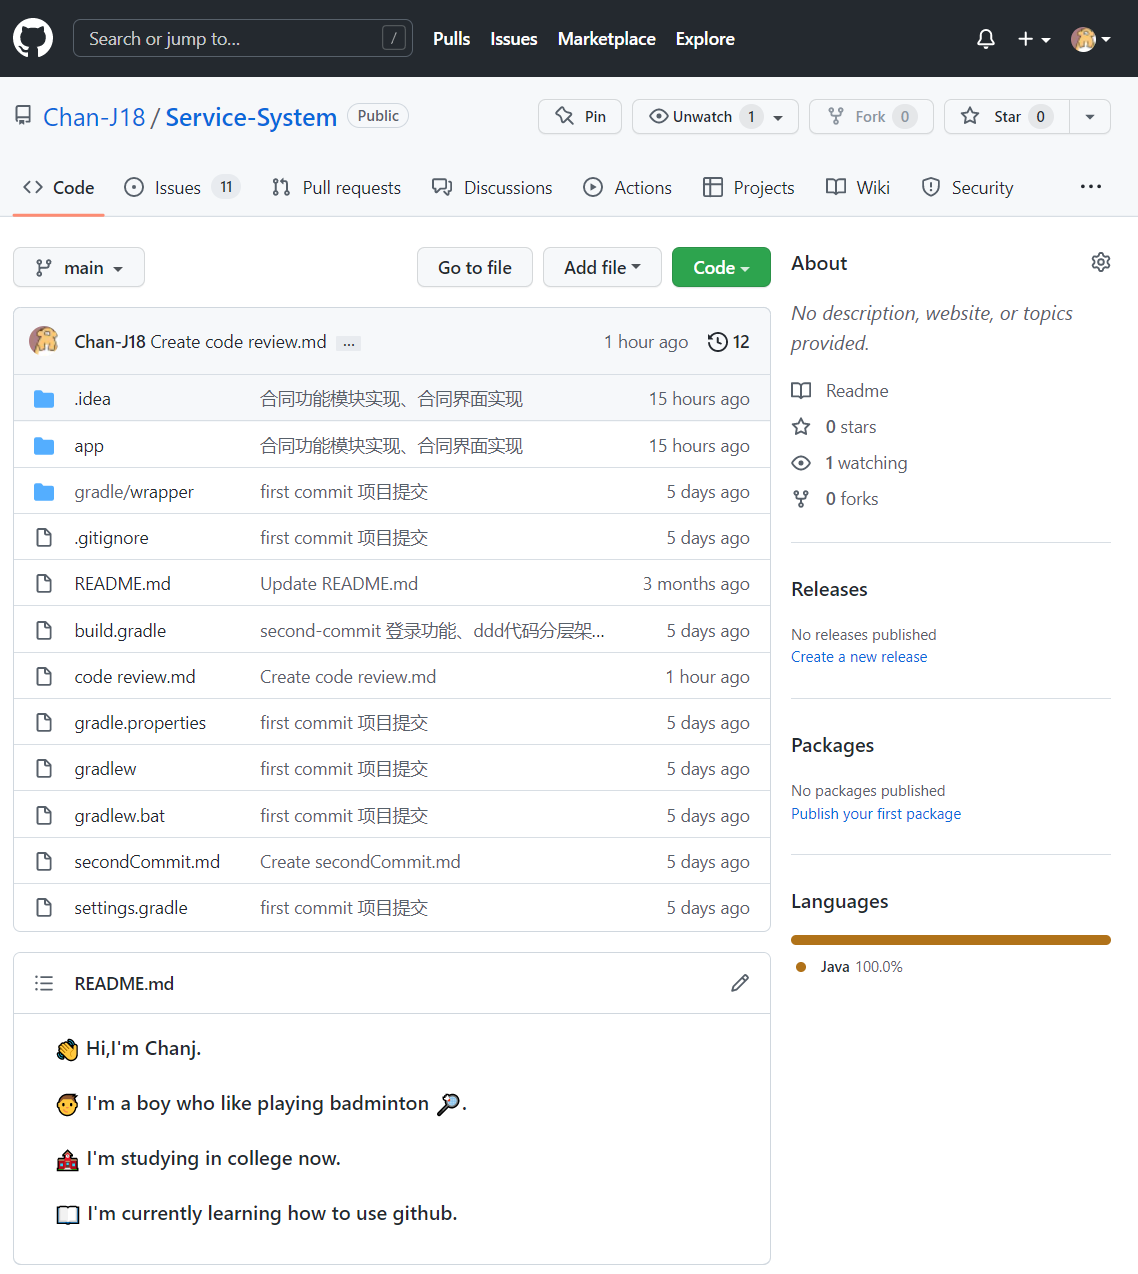Screen dimensions: 1138x1274
Task: Click the .idea folder icon
Action: point(44,399)
